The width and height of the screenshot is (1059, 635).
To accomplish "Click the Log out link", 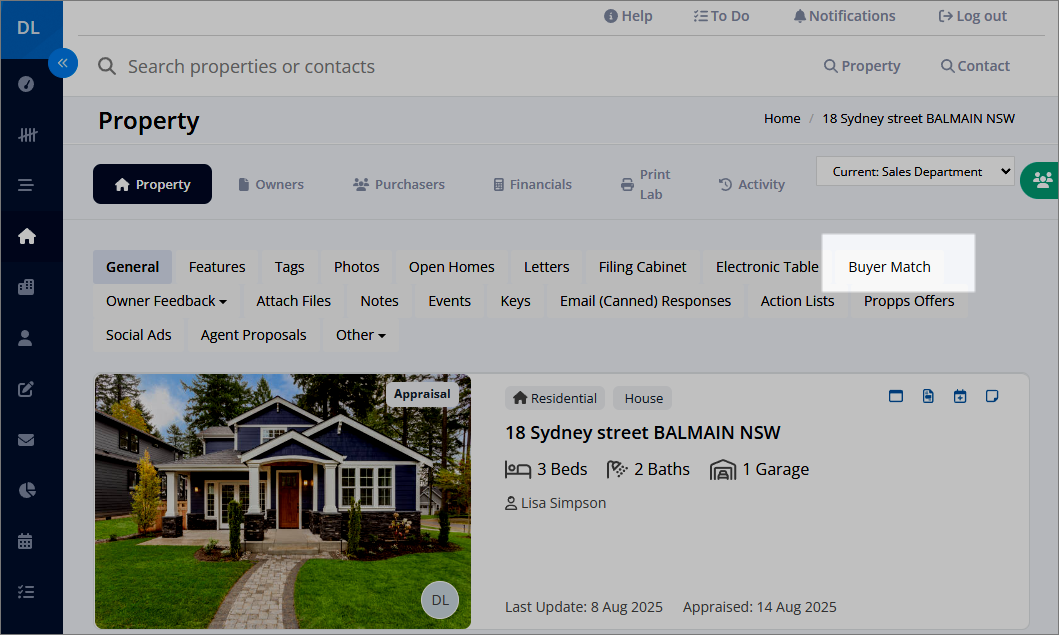I will point(972,15).
